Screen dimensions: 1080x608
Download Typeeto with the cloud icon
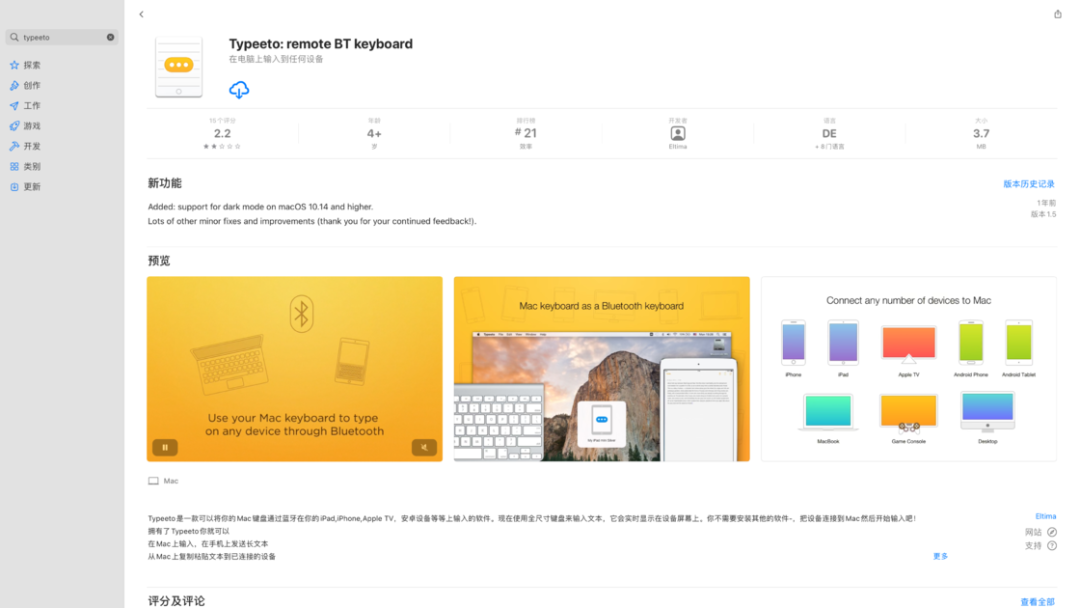pos(239,90)
